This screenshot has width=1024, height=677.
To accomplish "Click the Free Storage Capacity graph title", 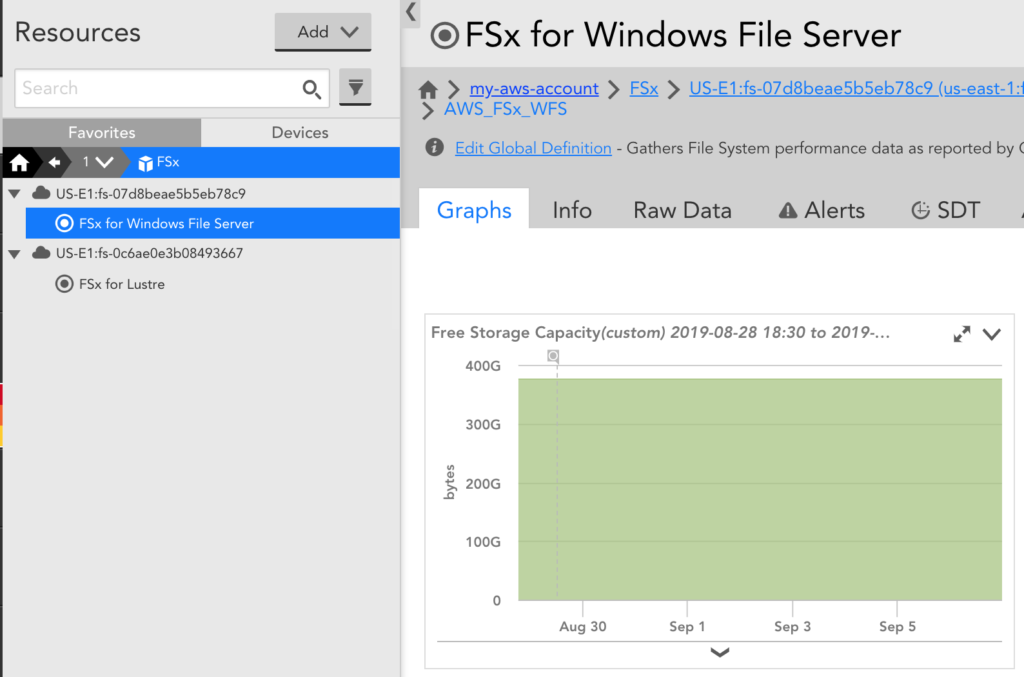I will [660, 333].
